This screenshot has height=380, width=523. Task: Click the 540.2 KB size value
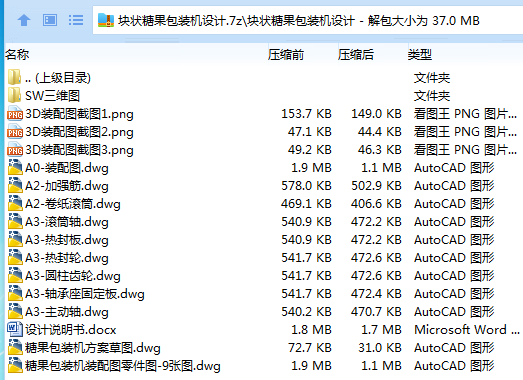click(x=306, y=312)
